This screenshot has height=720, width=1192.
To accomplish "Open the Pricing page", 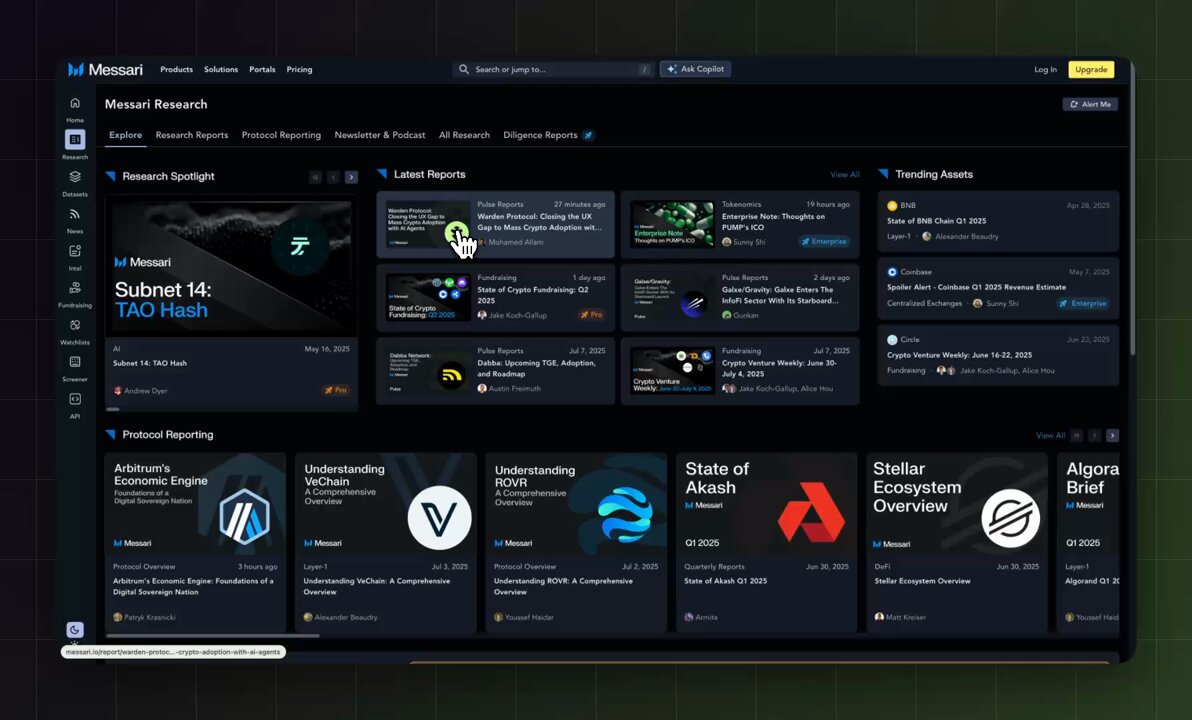I will click(x=300, y=69).
